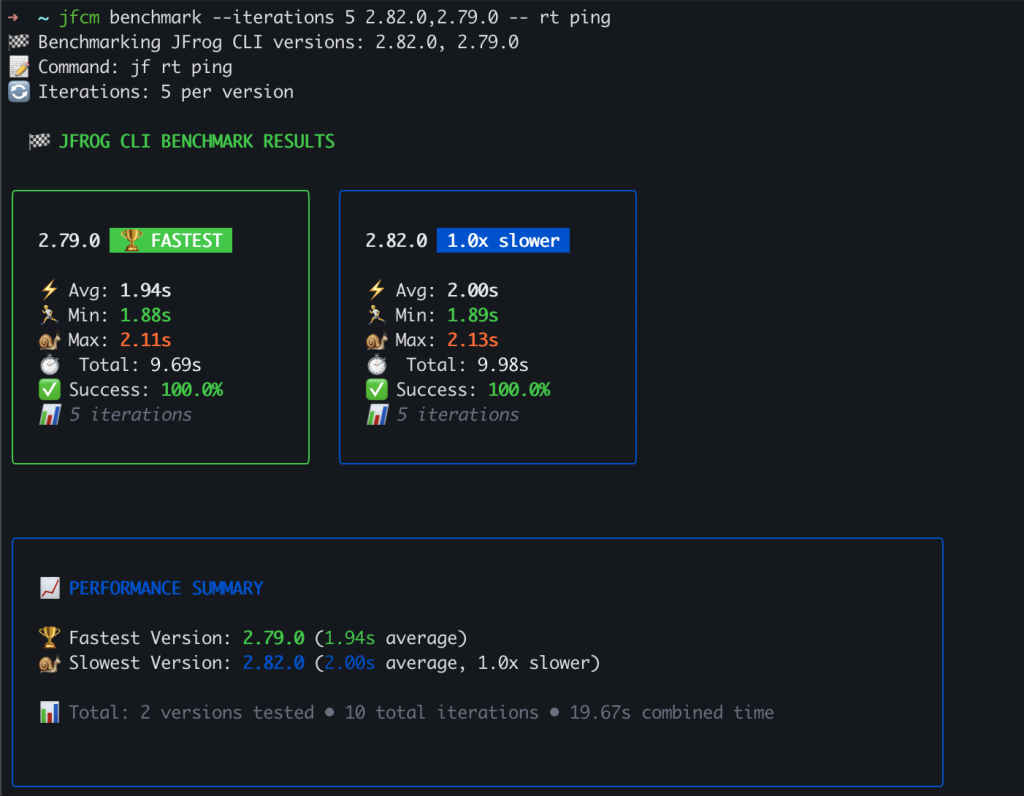Viewport: 1024px width, 796px height.
Task: Select the runner Min icon in 2.82.0 card
Action: (x=376, y=315)
